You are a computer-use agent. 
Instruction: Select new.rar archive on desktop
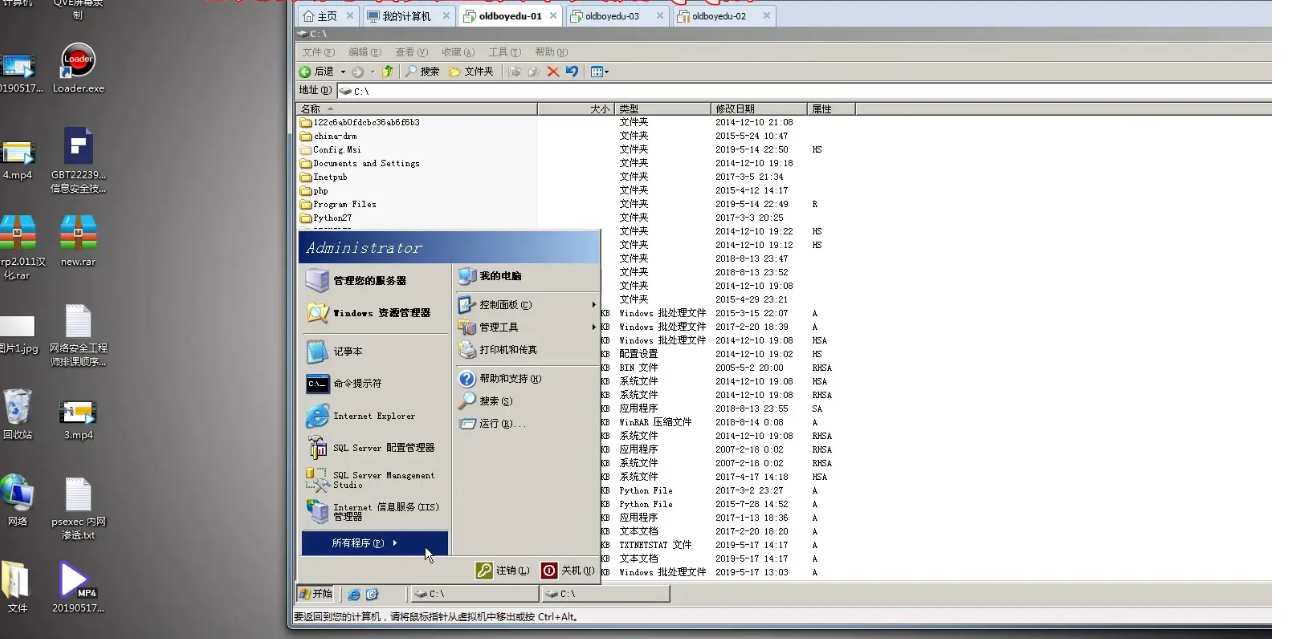(78, 241)
